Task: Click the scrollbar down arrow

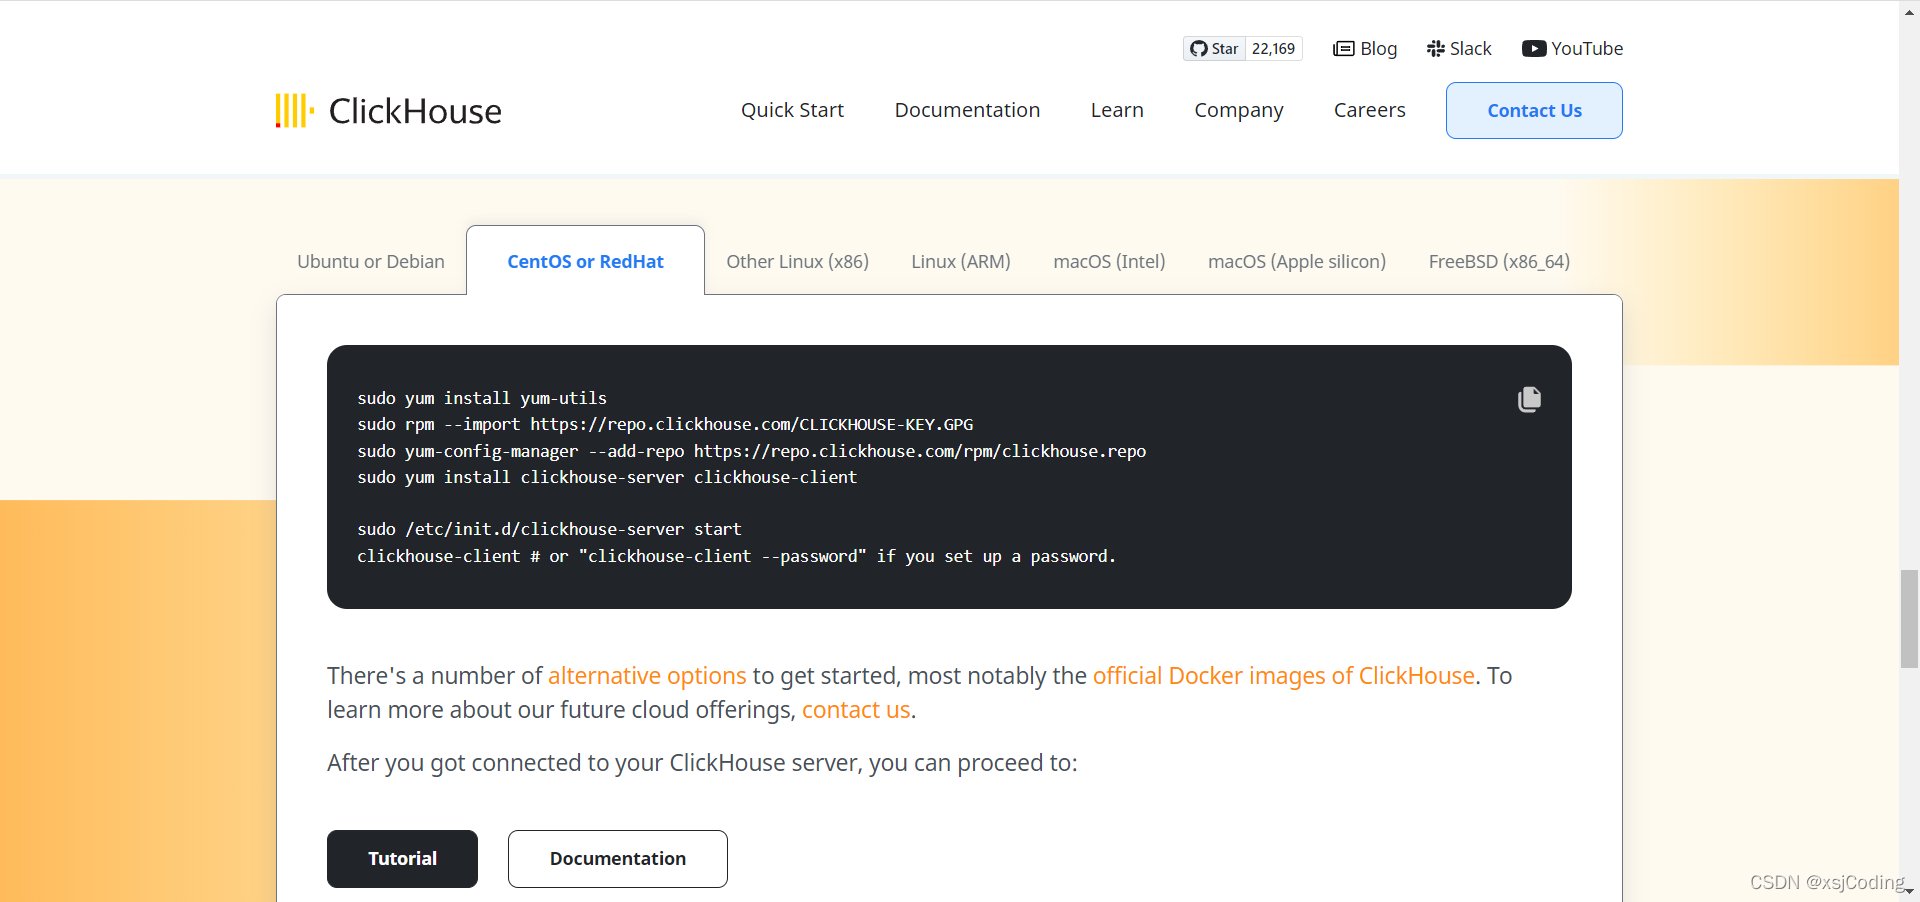Action: click(x=1909, y=891)
